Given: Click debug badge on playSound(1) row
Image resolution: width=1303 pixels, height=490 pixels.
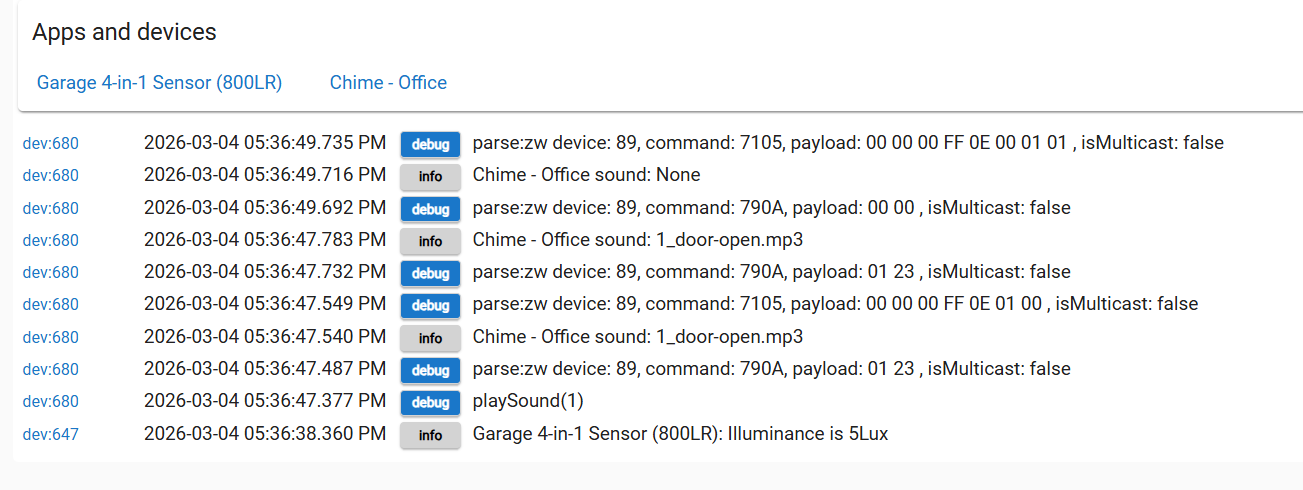Looking at the screenshot, I should (x=430, y=402).
